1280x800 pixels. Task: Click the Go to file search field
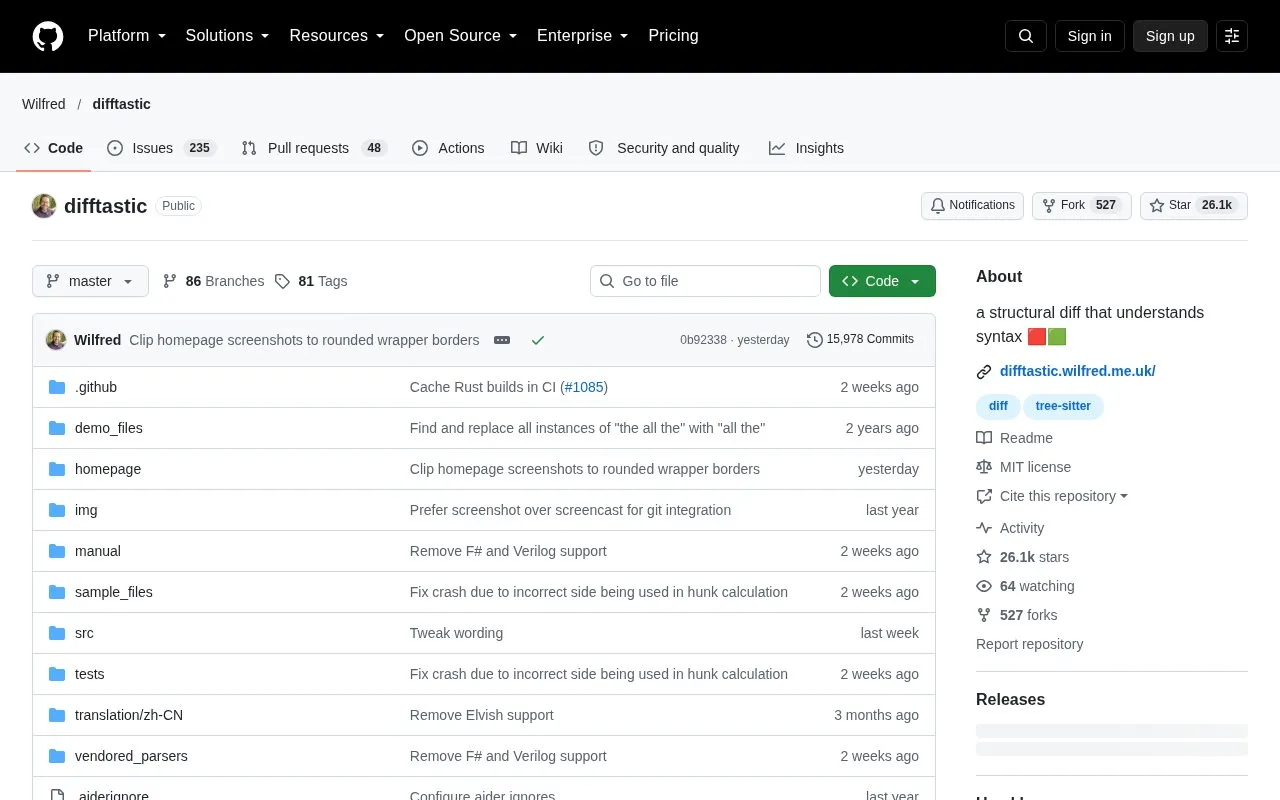click(705, 281)
